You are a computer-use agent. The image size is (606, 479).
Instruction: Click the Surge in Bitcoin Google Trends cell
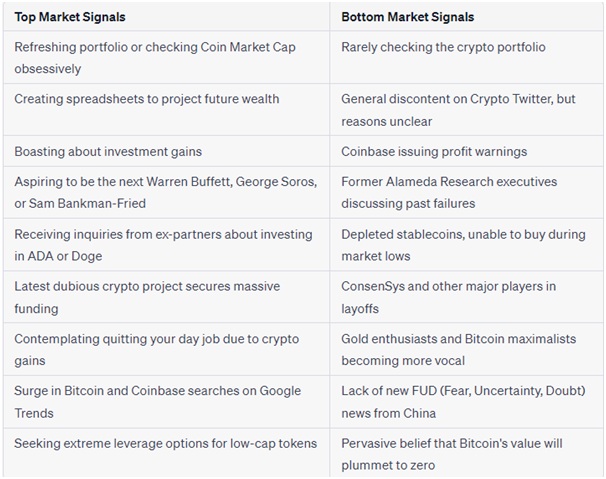click(166, 402)
